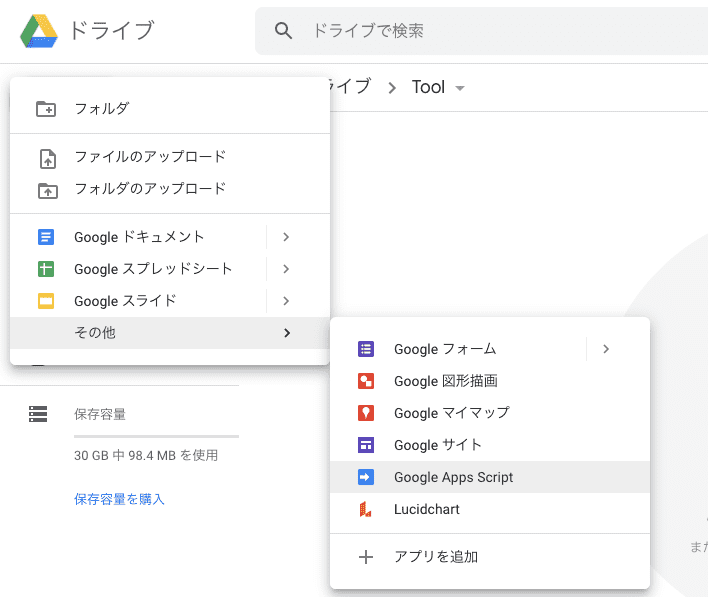Click the Google Sites icon
Screen dimensions: 708x597
366,445
